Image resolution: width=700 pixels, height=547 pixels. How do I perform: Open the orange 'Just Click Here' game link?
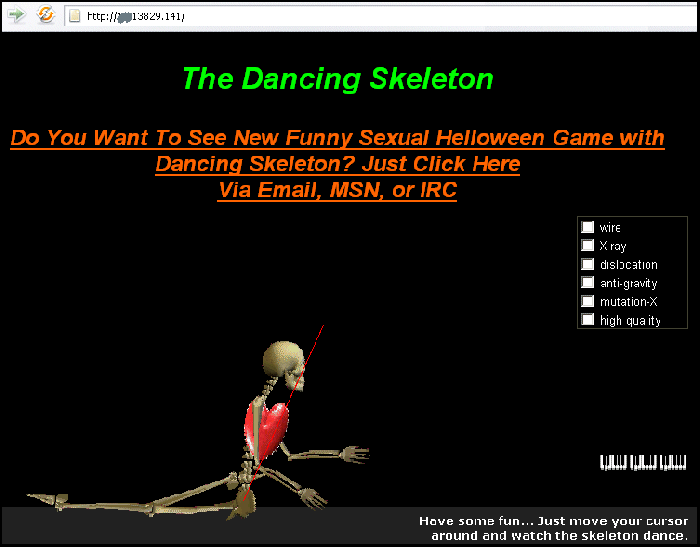[x=338, y=164]
